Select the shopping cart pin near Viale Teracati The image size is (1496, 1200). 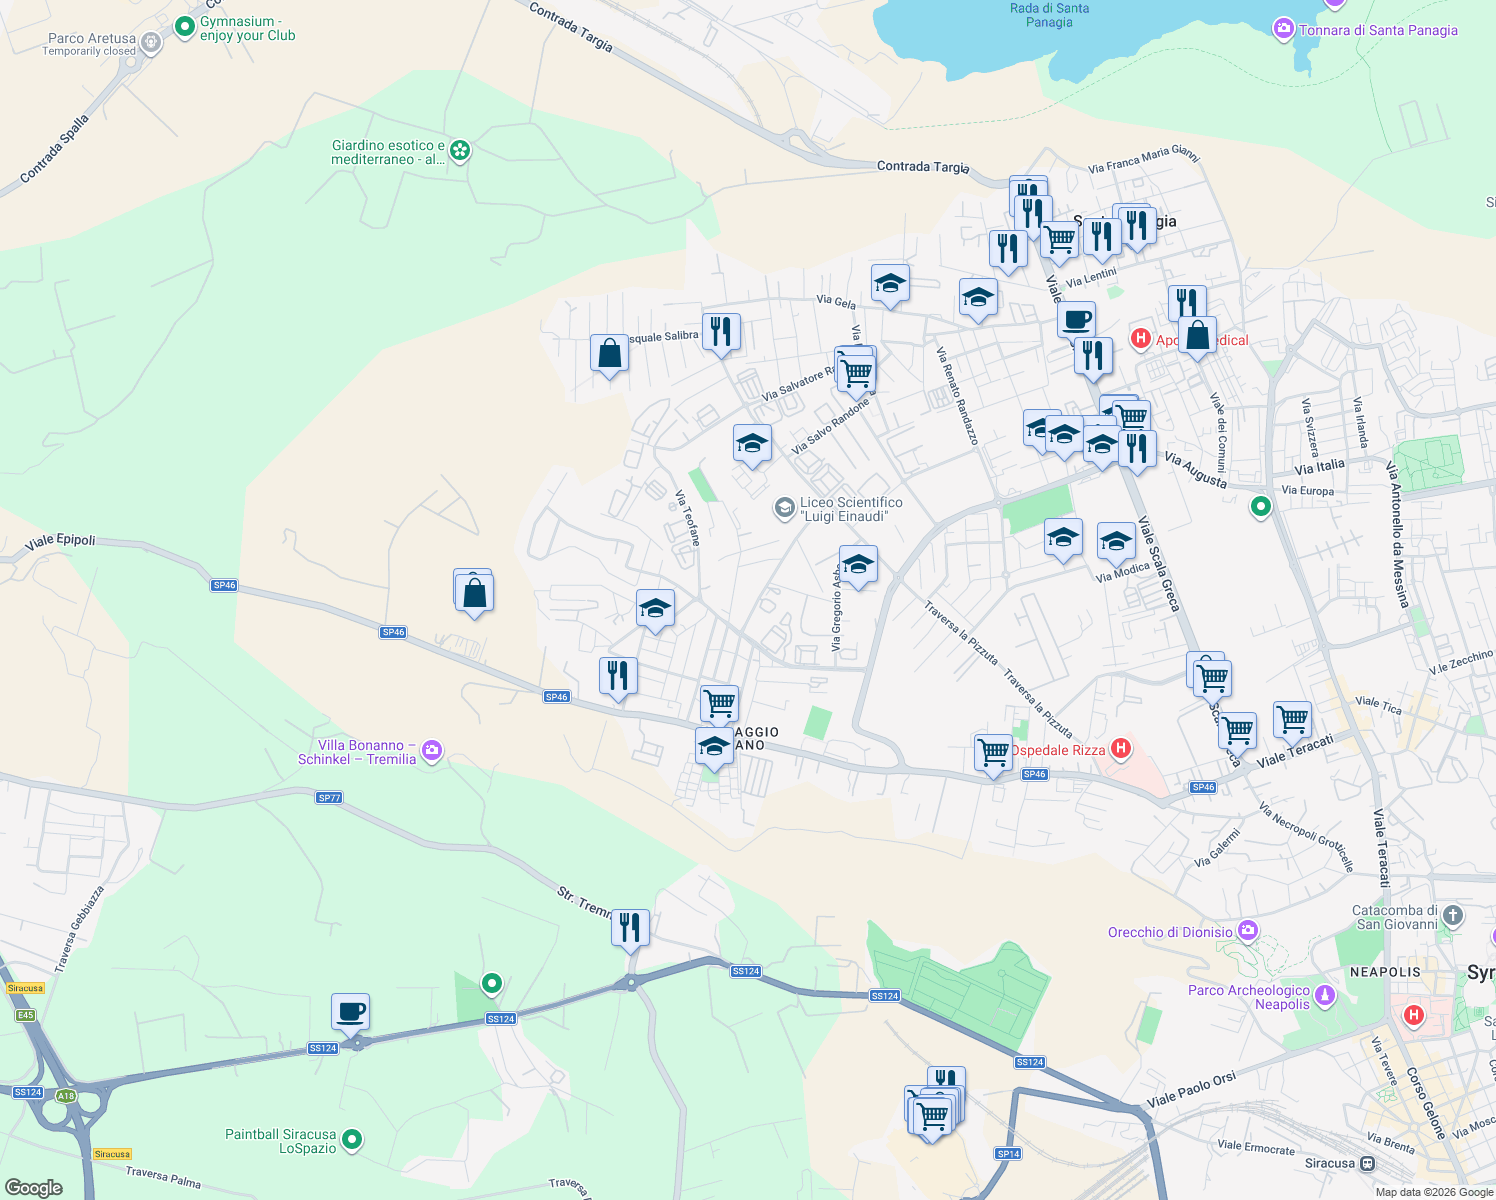point(1292,719)
